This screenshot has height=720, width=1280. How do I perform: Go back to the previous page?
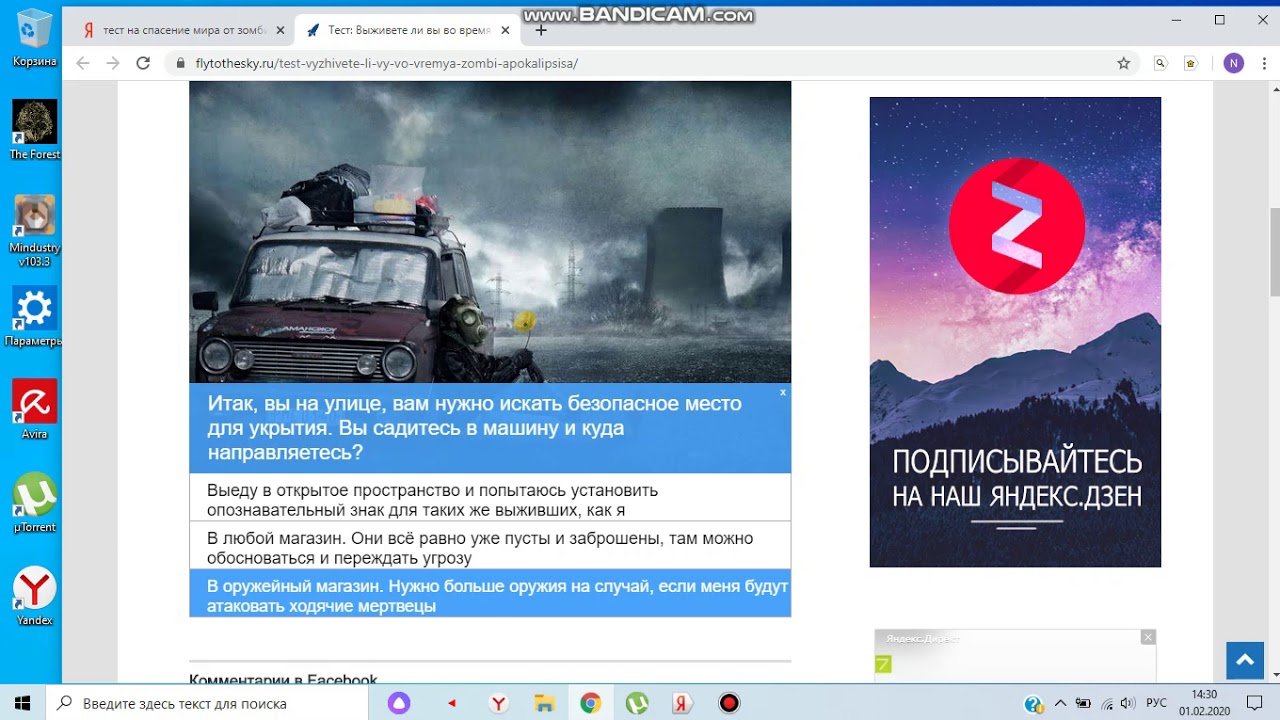tap(83, 63)
